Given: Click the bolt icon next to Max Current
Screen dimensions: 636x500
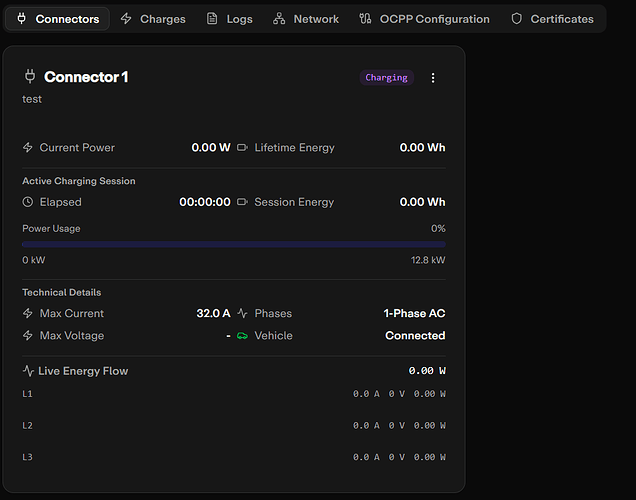Looking at the screenshot, I should pos(28,314).
